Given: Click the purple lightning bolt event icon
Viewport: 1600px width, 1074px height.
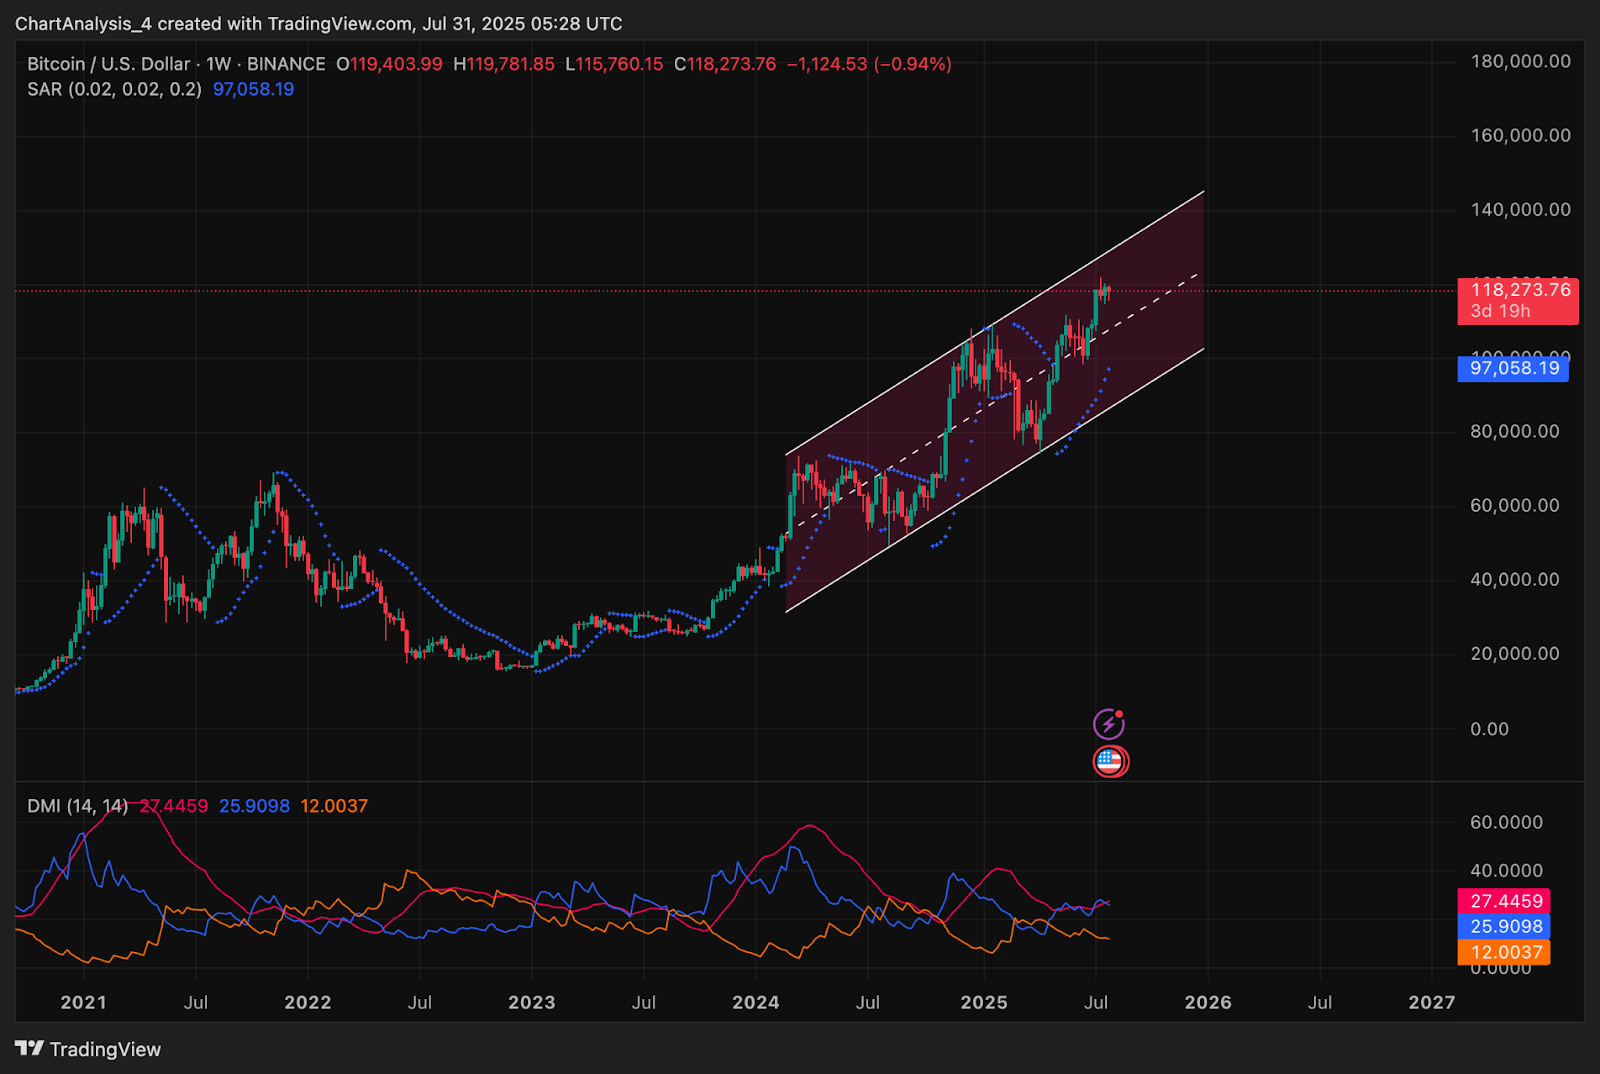Looking at the screenshot, I should (1108, 723).
